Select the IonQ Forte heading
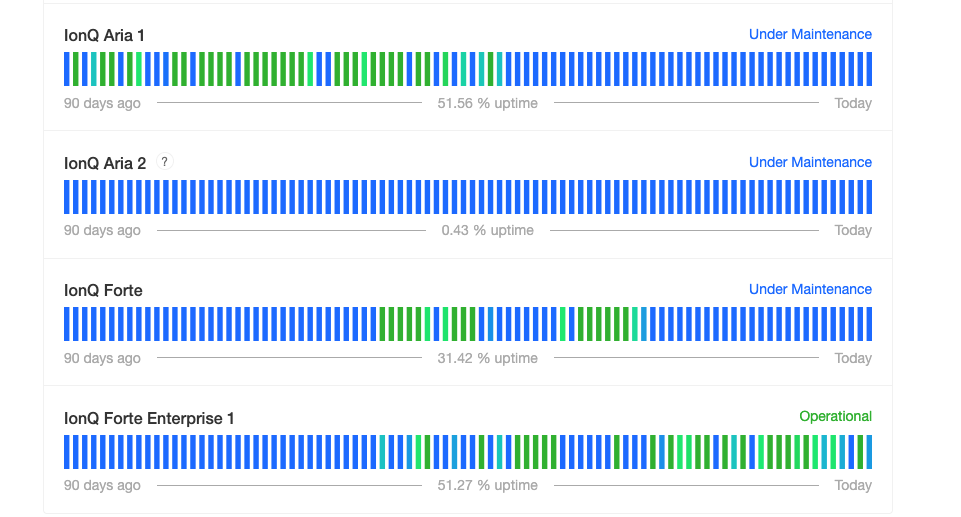The width and height of the screenshot is (961, 517). [x=103, y=290]
